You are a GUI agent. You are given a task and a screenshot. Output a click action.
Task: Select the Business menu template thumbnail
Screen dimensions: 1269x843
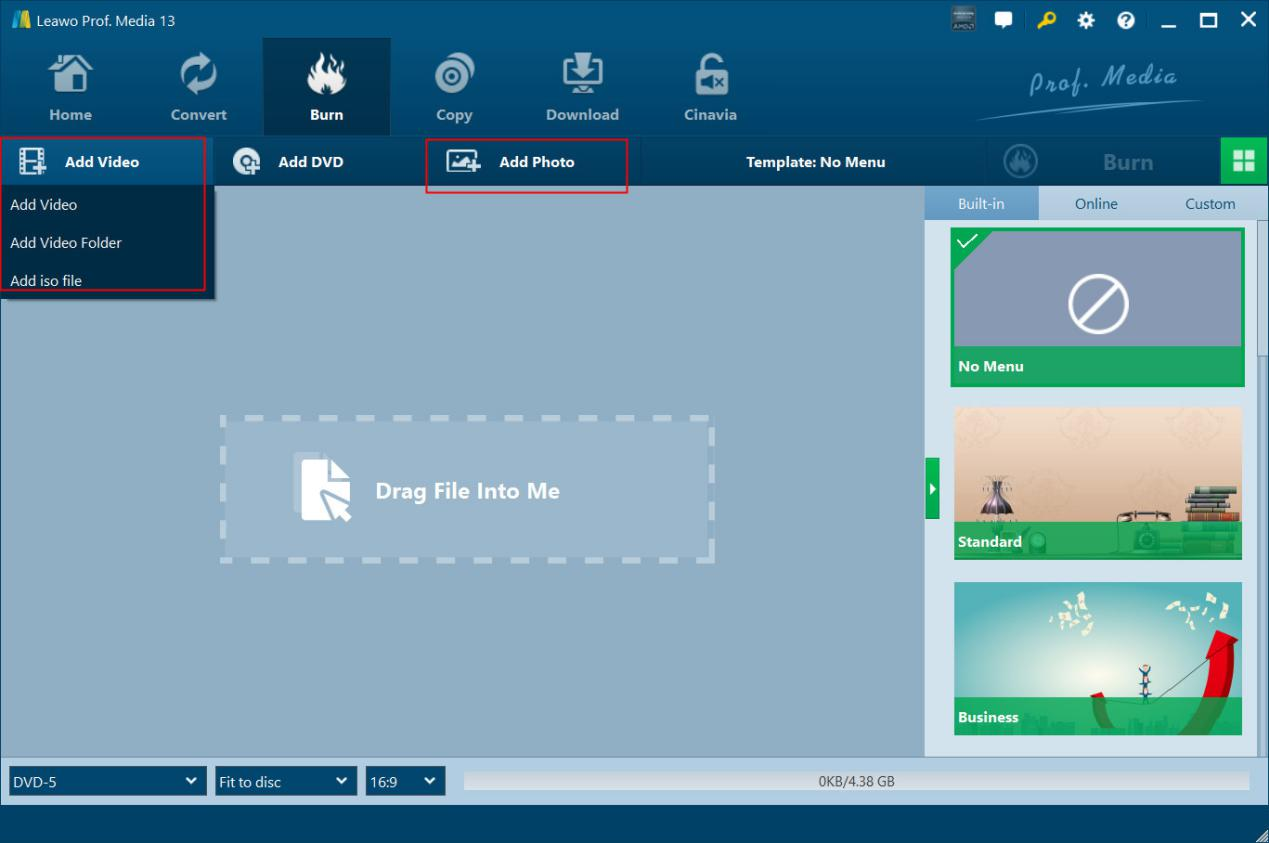(x=1097, y=658)
